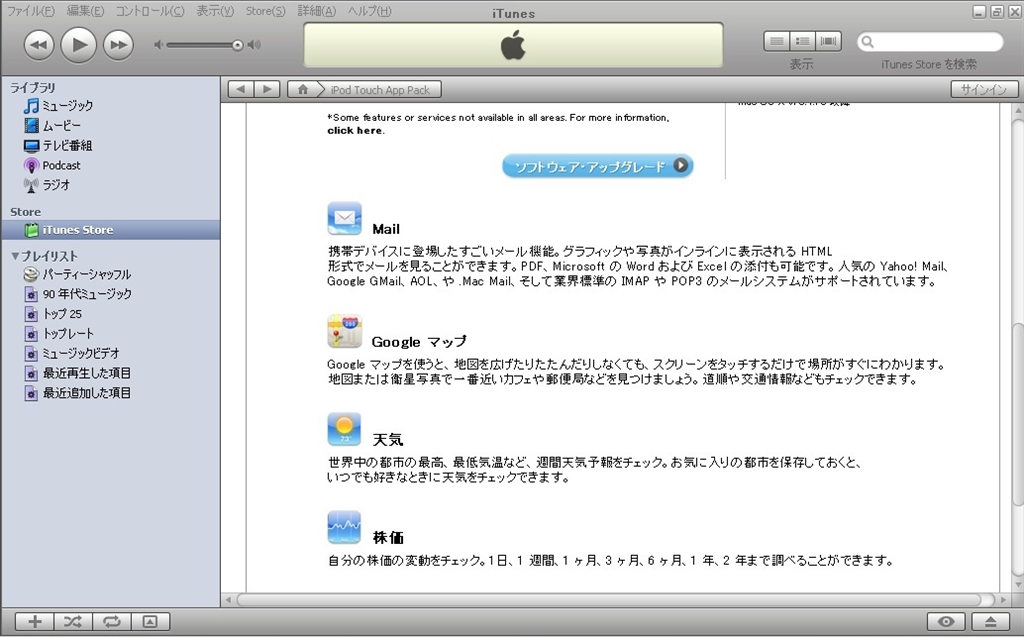Go forward in Store navigation
1024x638 pixels.
point(266,89)
